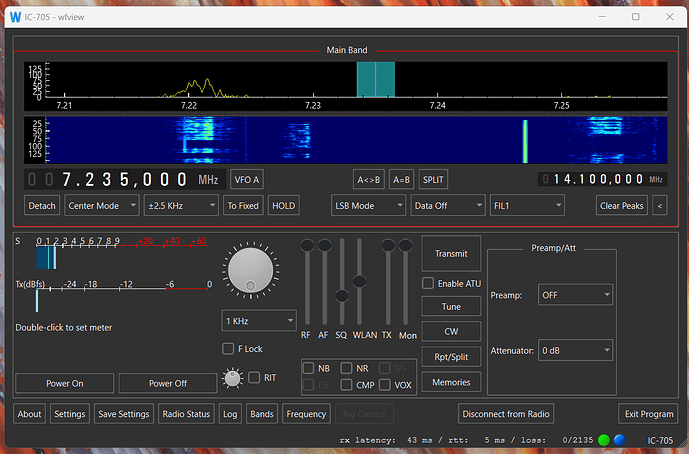689x454 pixels.
Task: Click the Tune button
Action: (451, 306)
